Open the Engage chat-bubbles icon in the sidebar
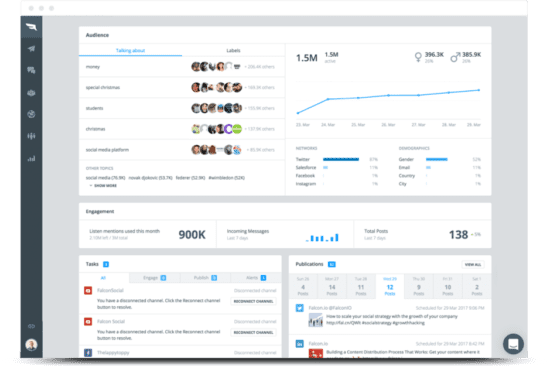 (x=31, y=70)
